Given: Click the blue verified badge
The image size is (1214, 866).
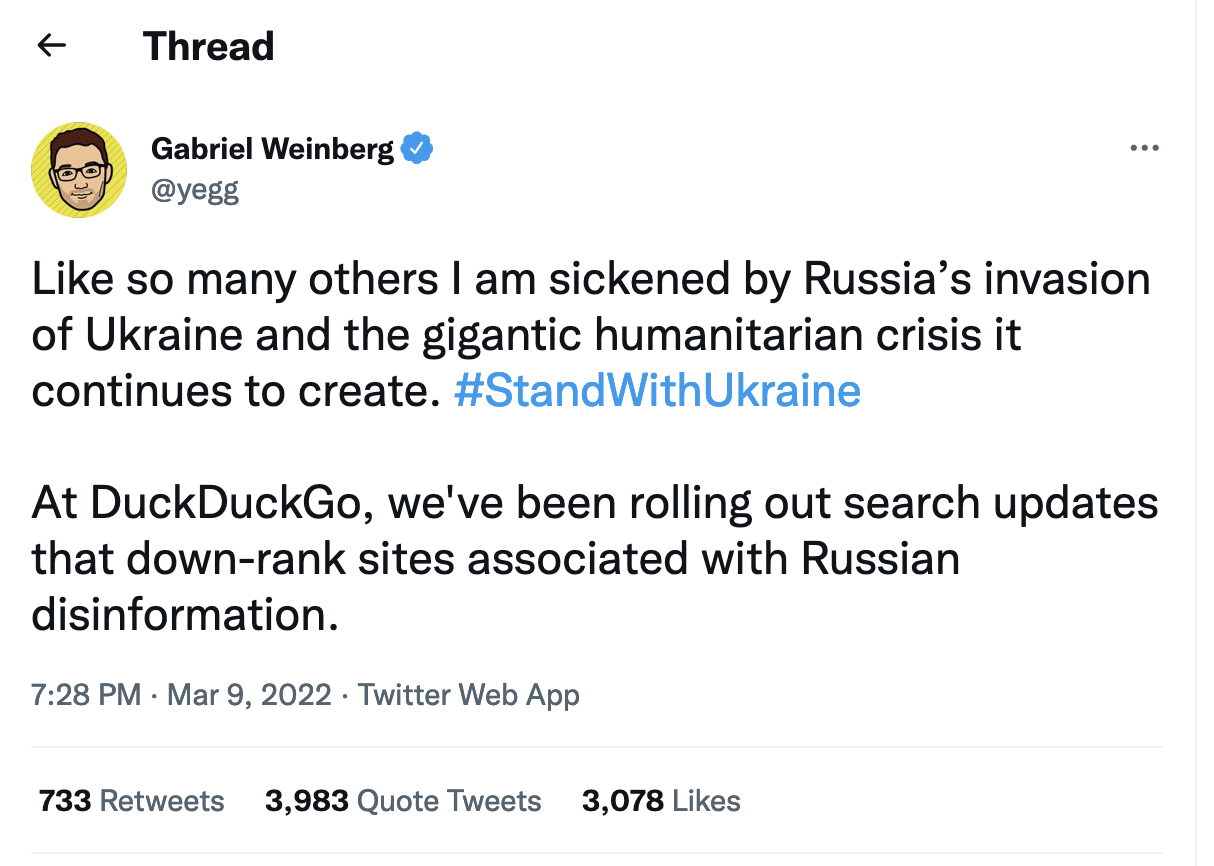Looking at the screenshot, I should (x=416, y=149).
